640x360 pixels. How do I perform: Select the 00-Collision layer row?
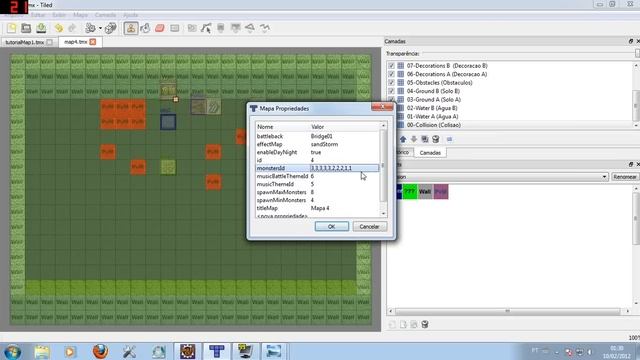510,125
